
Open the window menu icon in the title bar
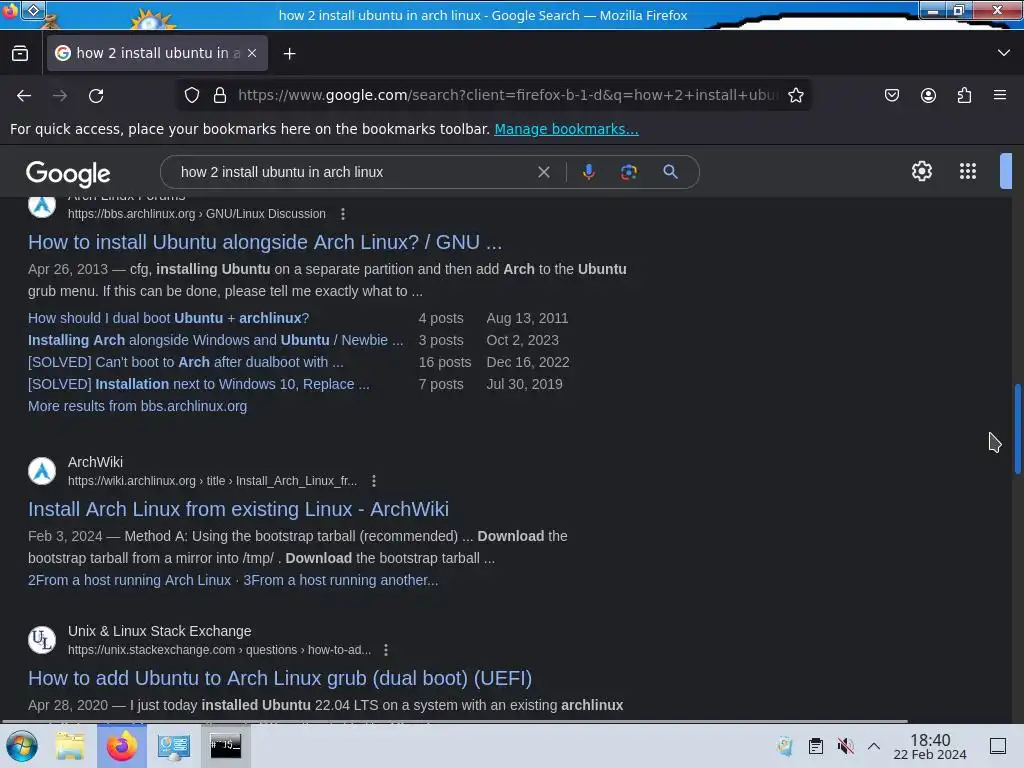click(x=10, y=11)
